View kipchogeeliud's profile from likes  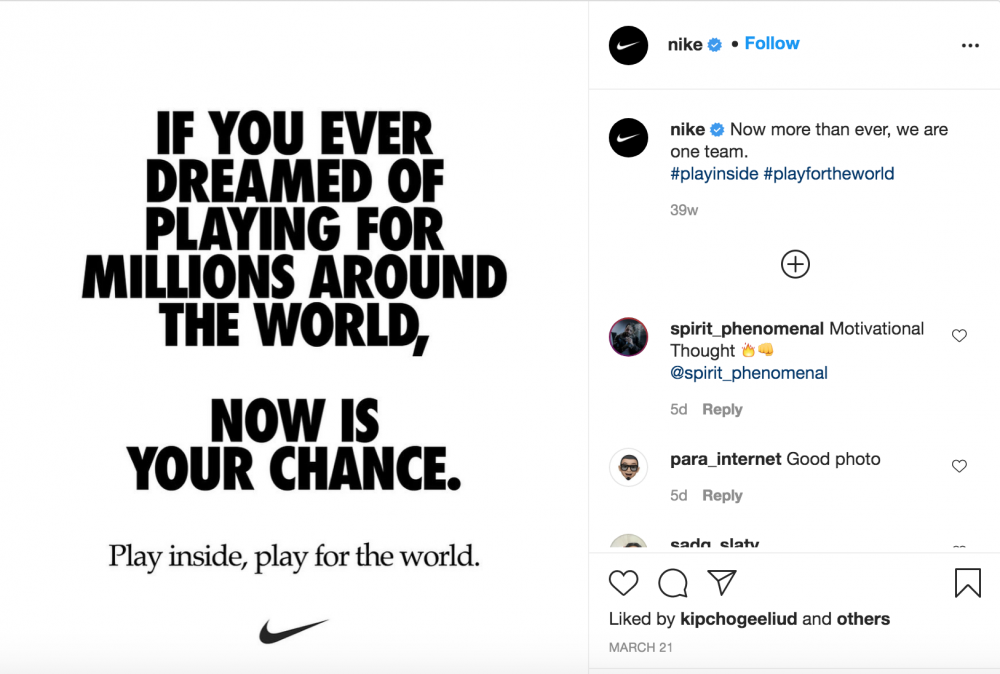click(x=739, y=619)
